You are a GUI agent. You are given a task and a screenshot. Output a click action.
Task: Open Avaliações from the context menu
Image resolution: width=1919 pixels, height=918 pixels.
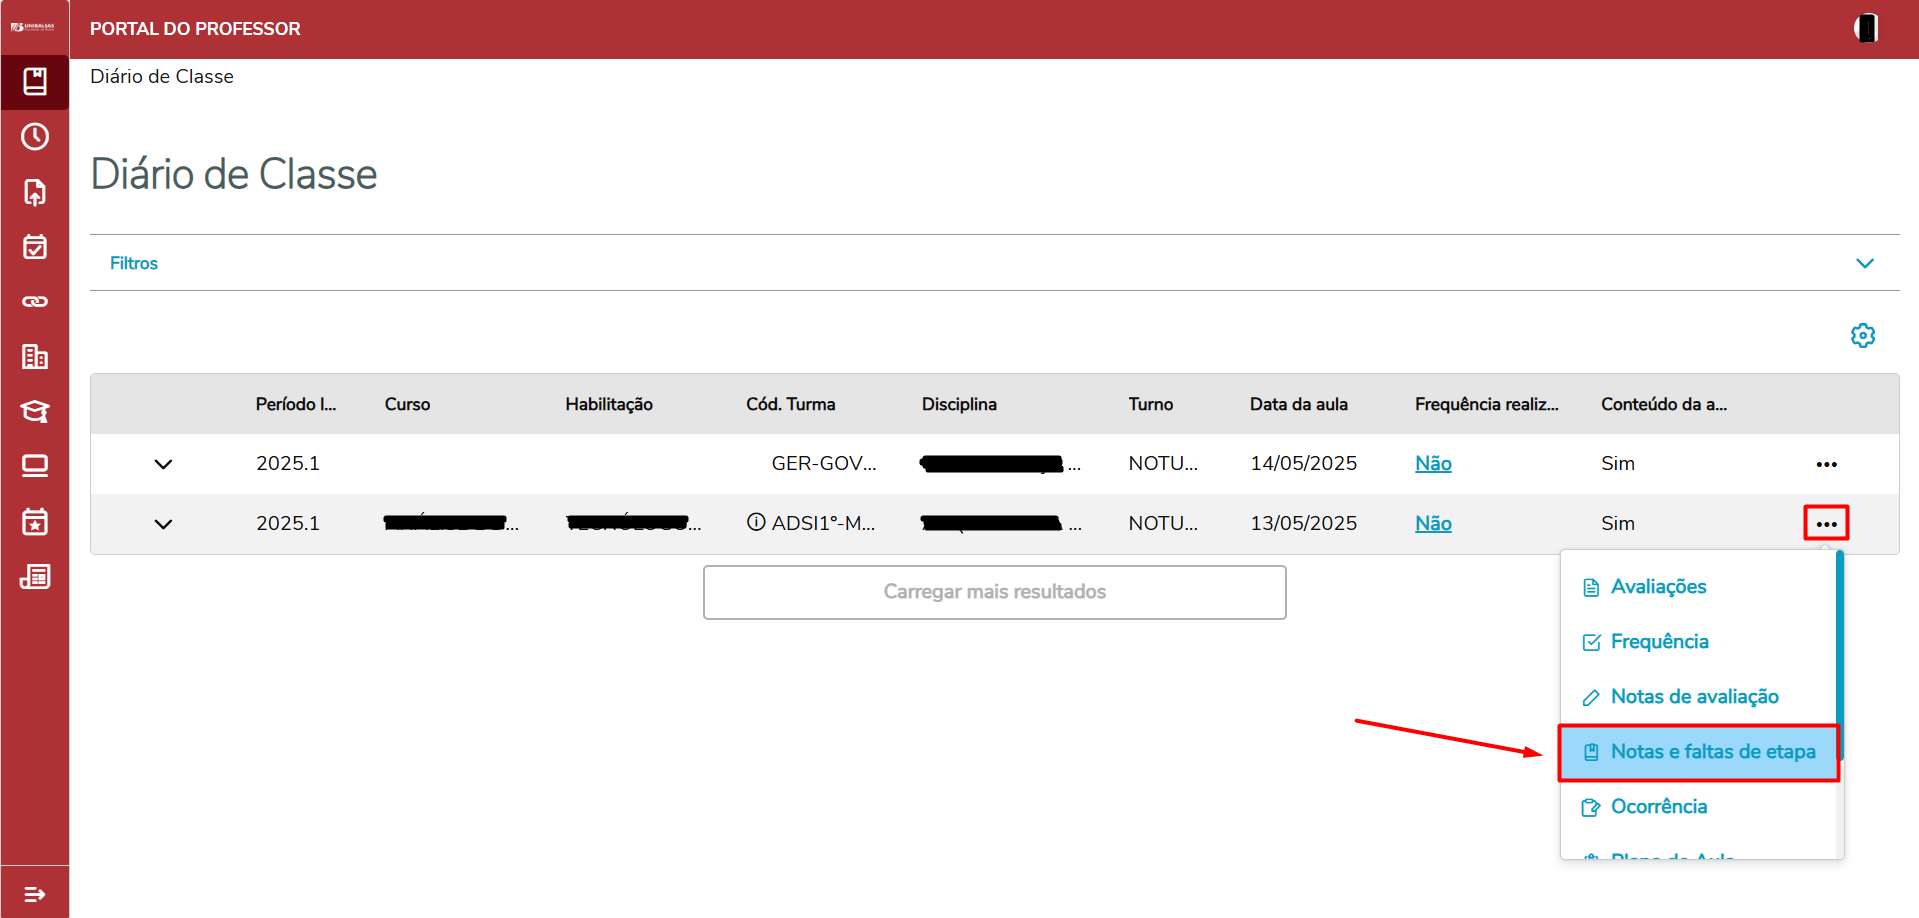(x=1657, y=587)
